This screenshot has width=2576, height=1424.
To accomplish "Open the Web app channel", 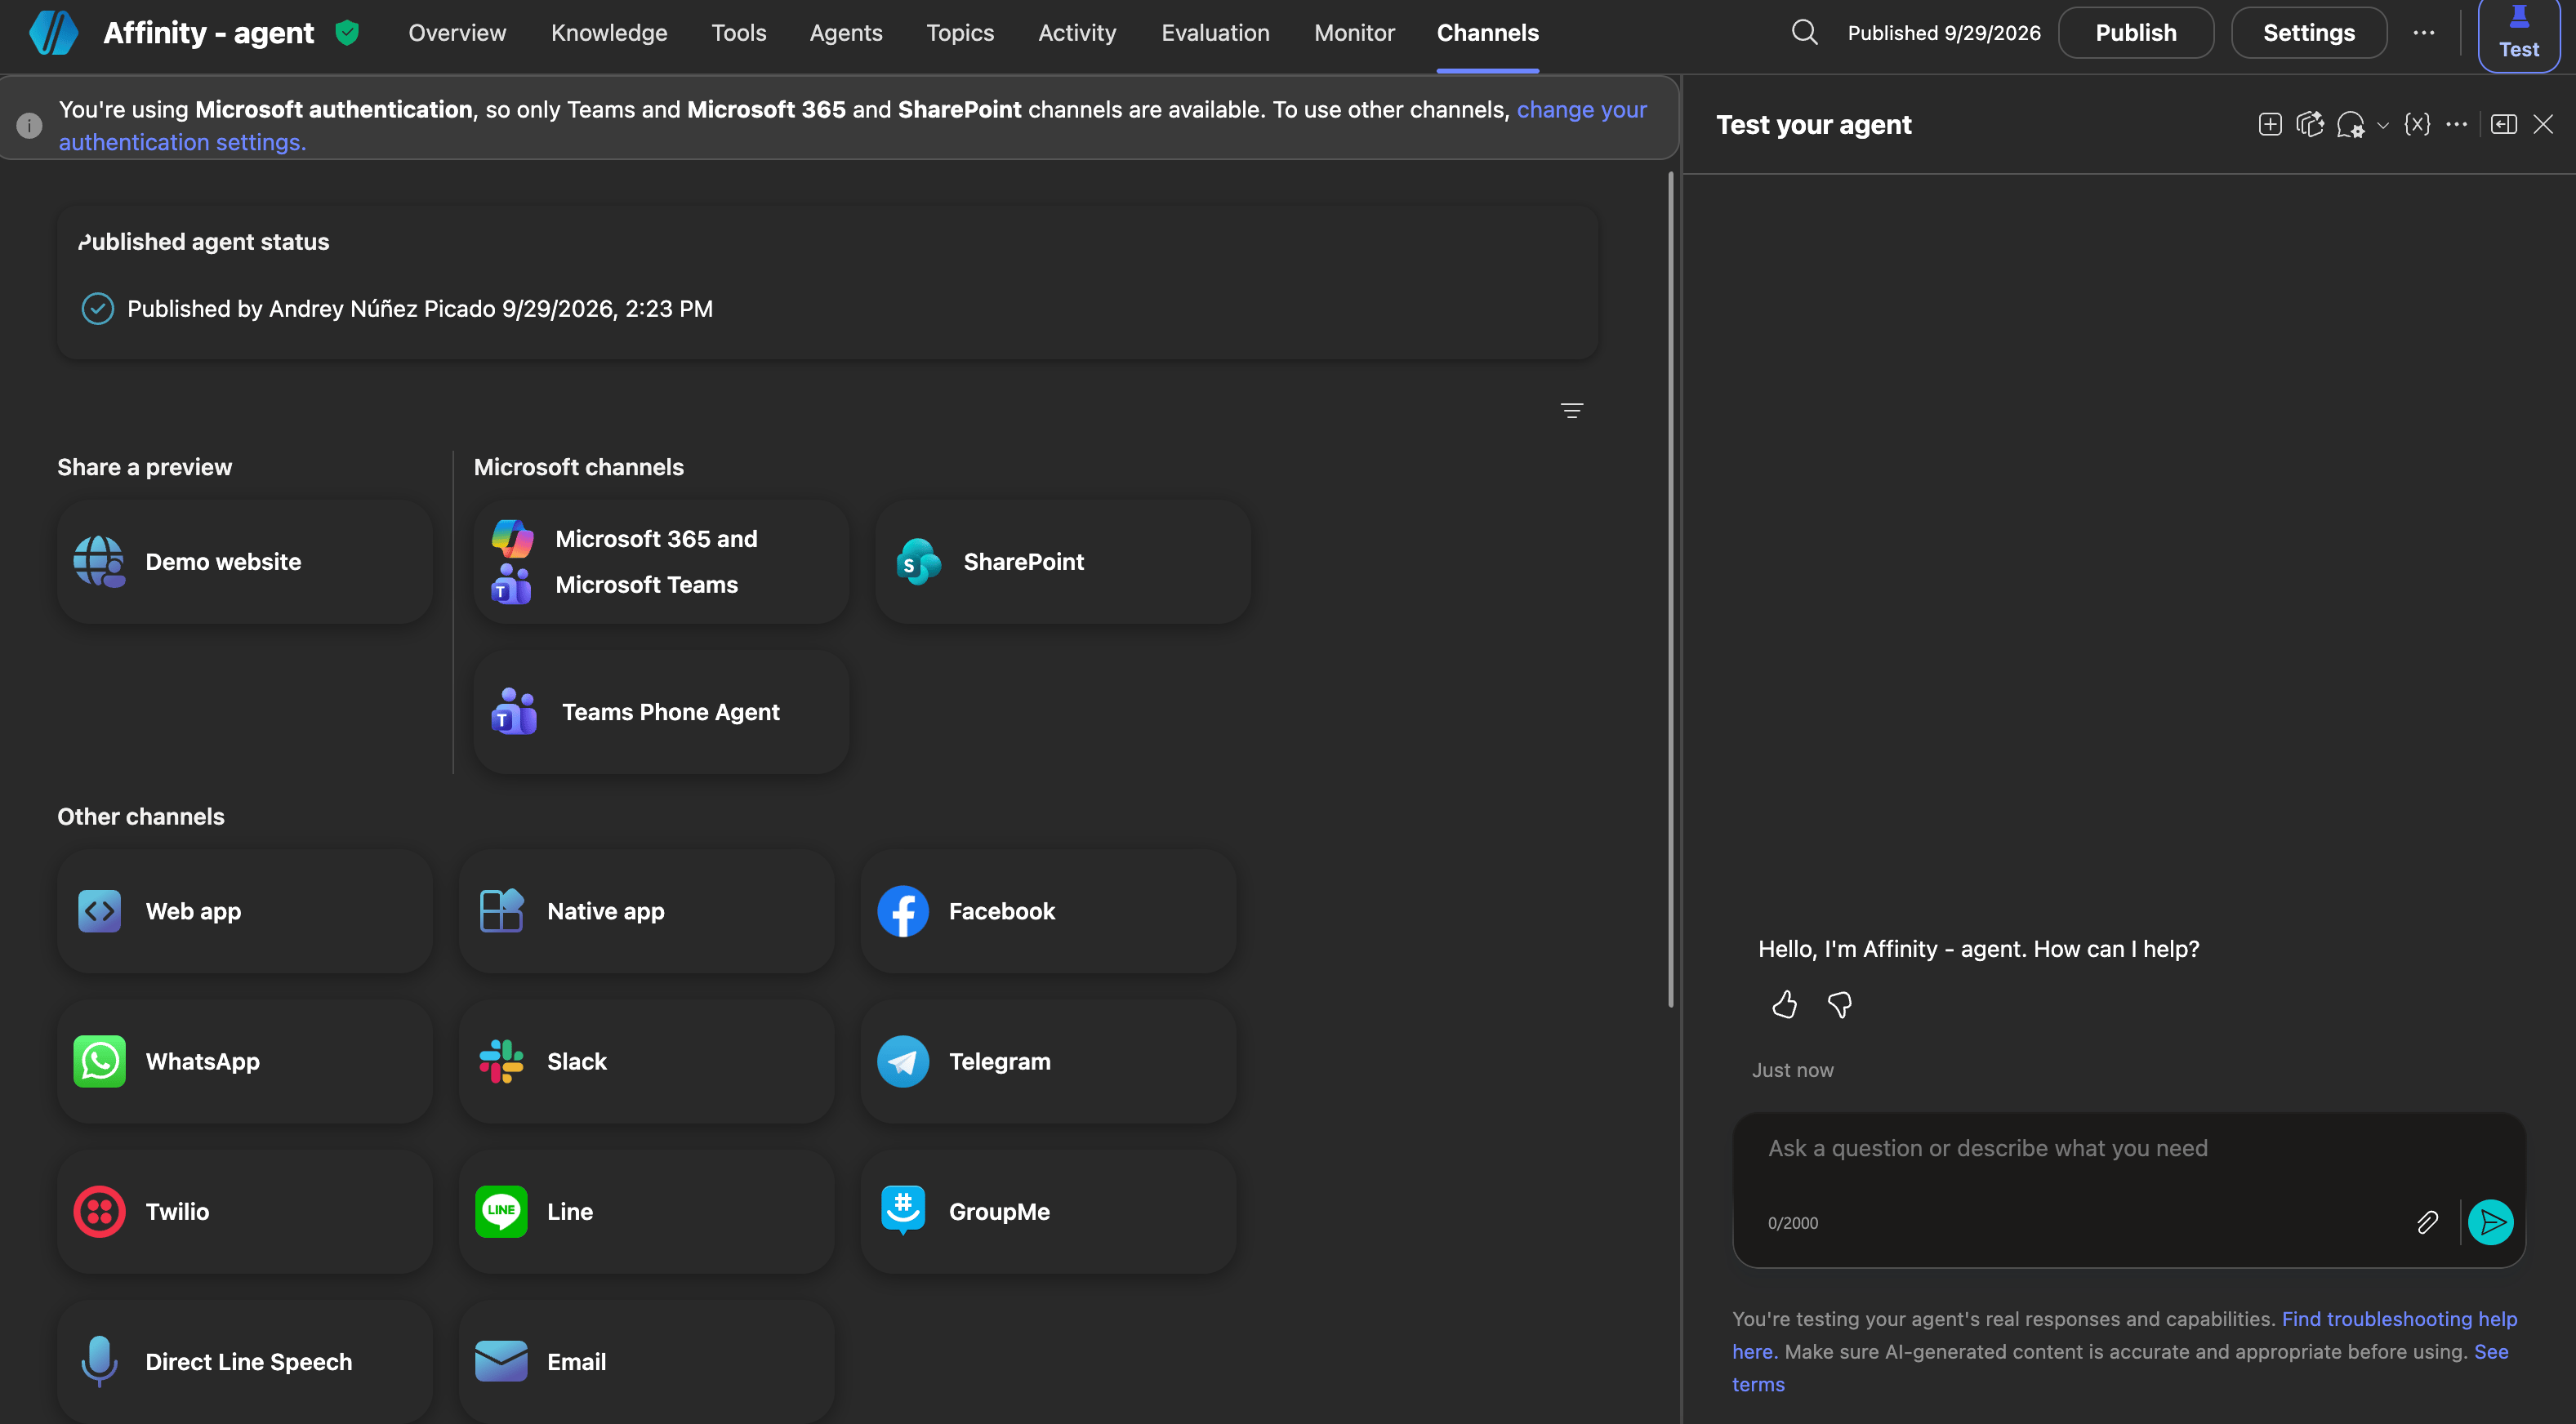I will coord(244,911).
